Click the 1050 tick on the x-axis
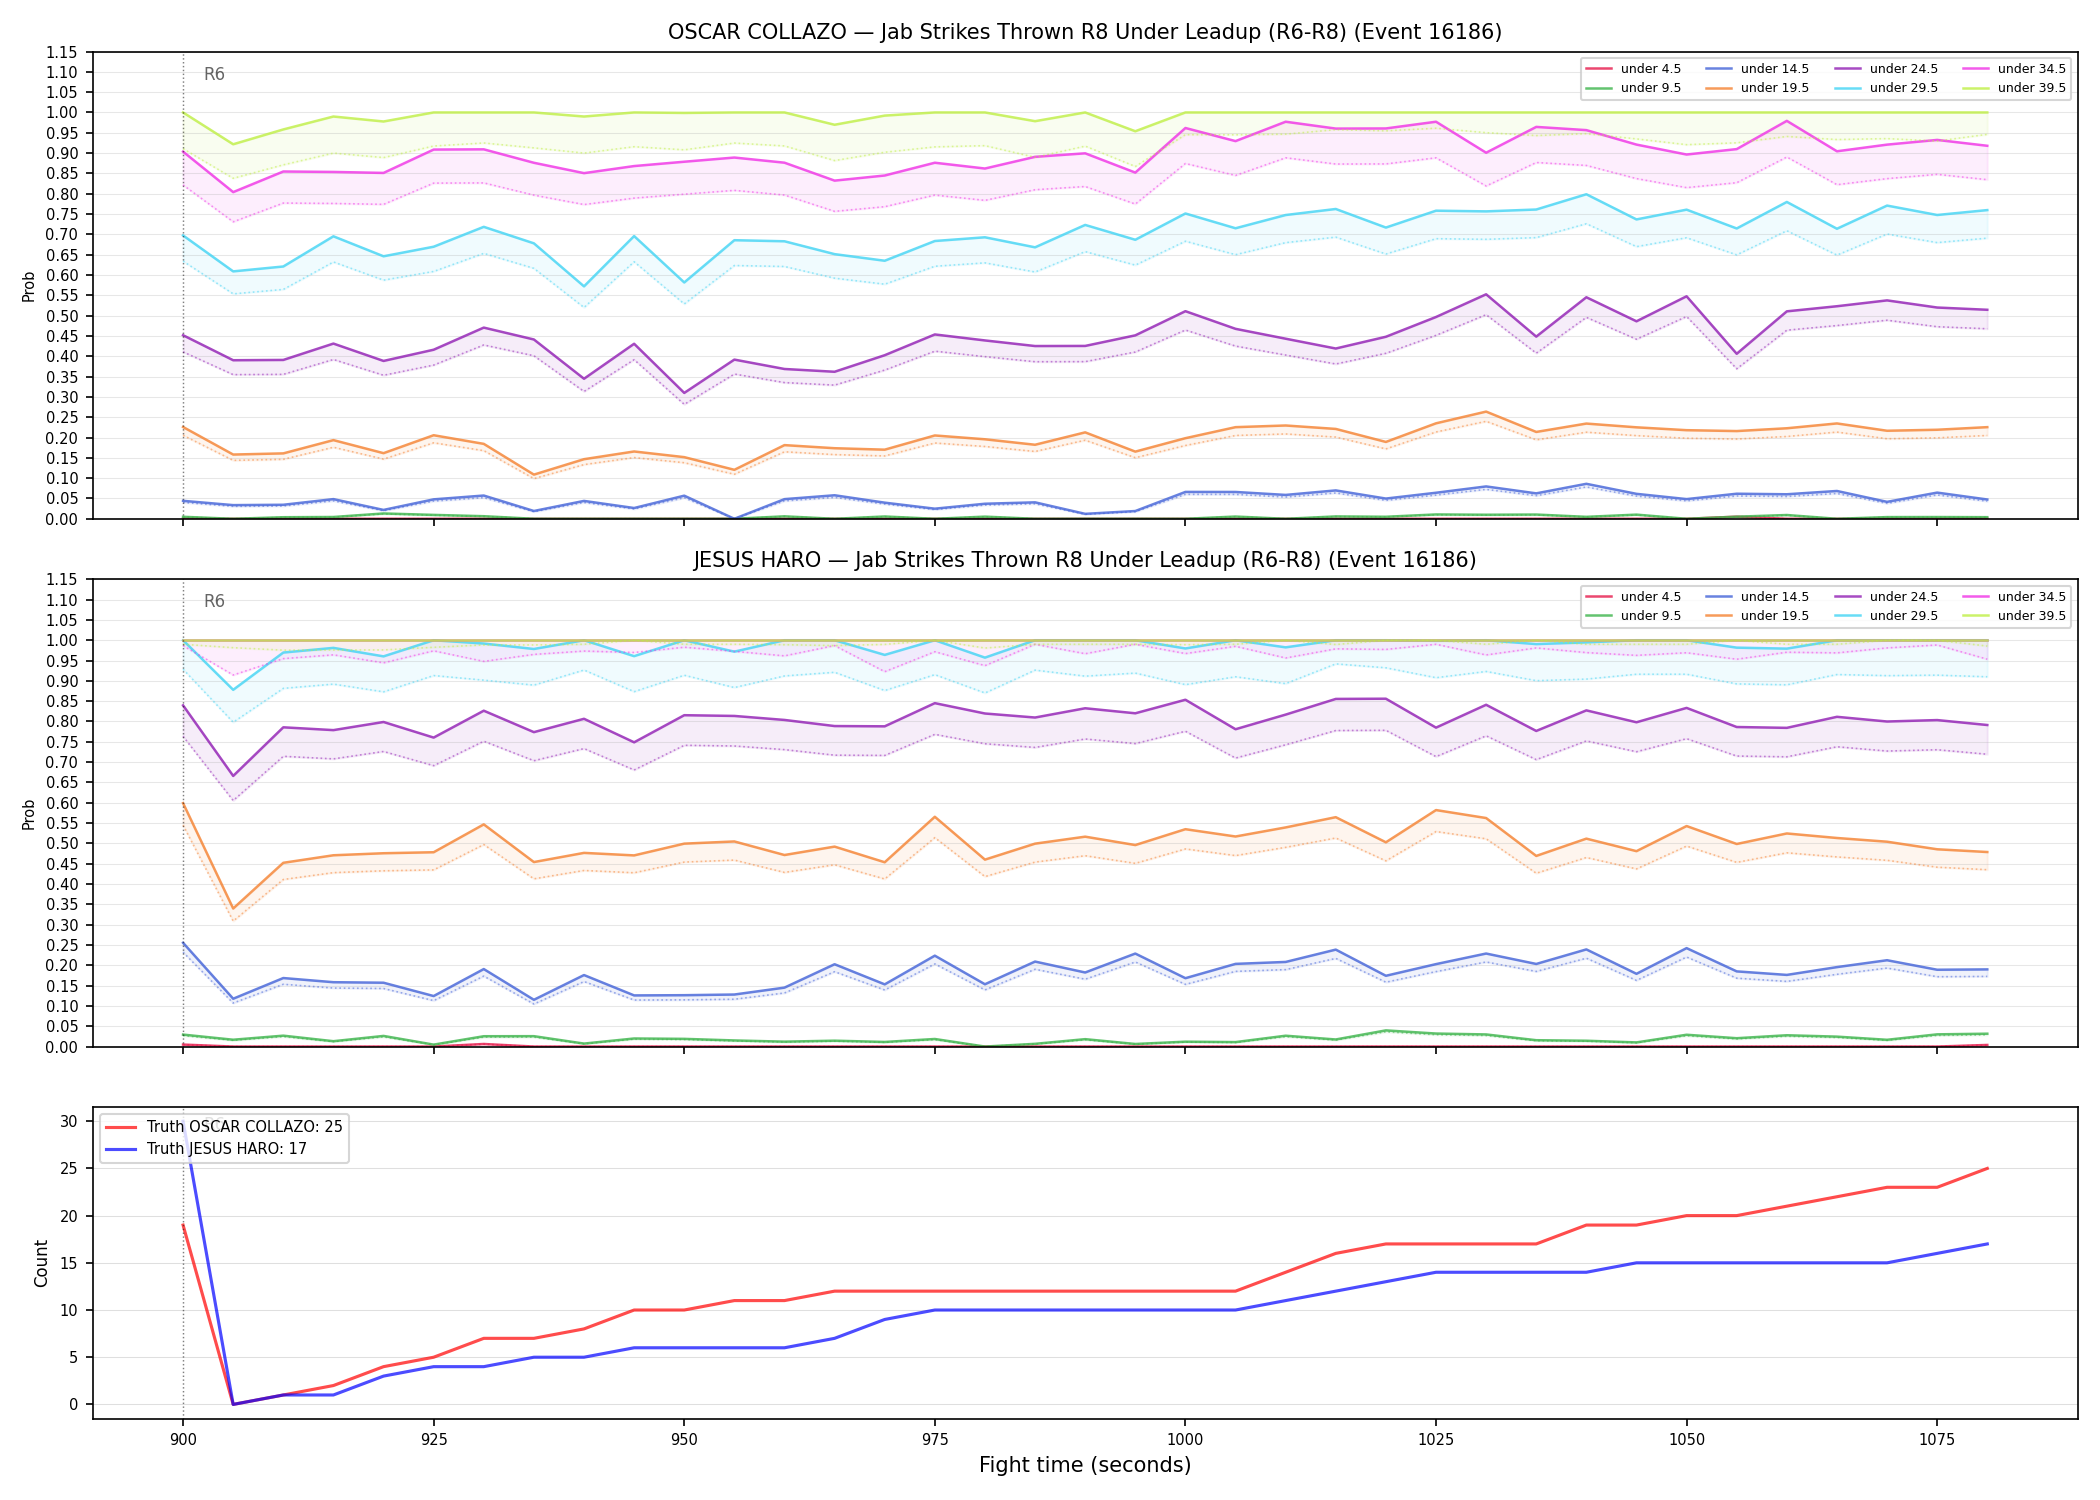This screenshot has width=2100, height=1500. coord(1687,1440)
